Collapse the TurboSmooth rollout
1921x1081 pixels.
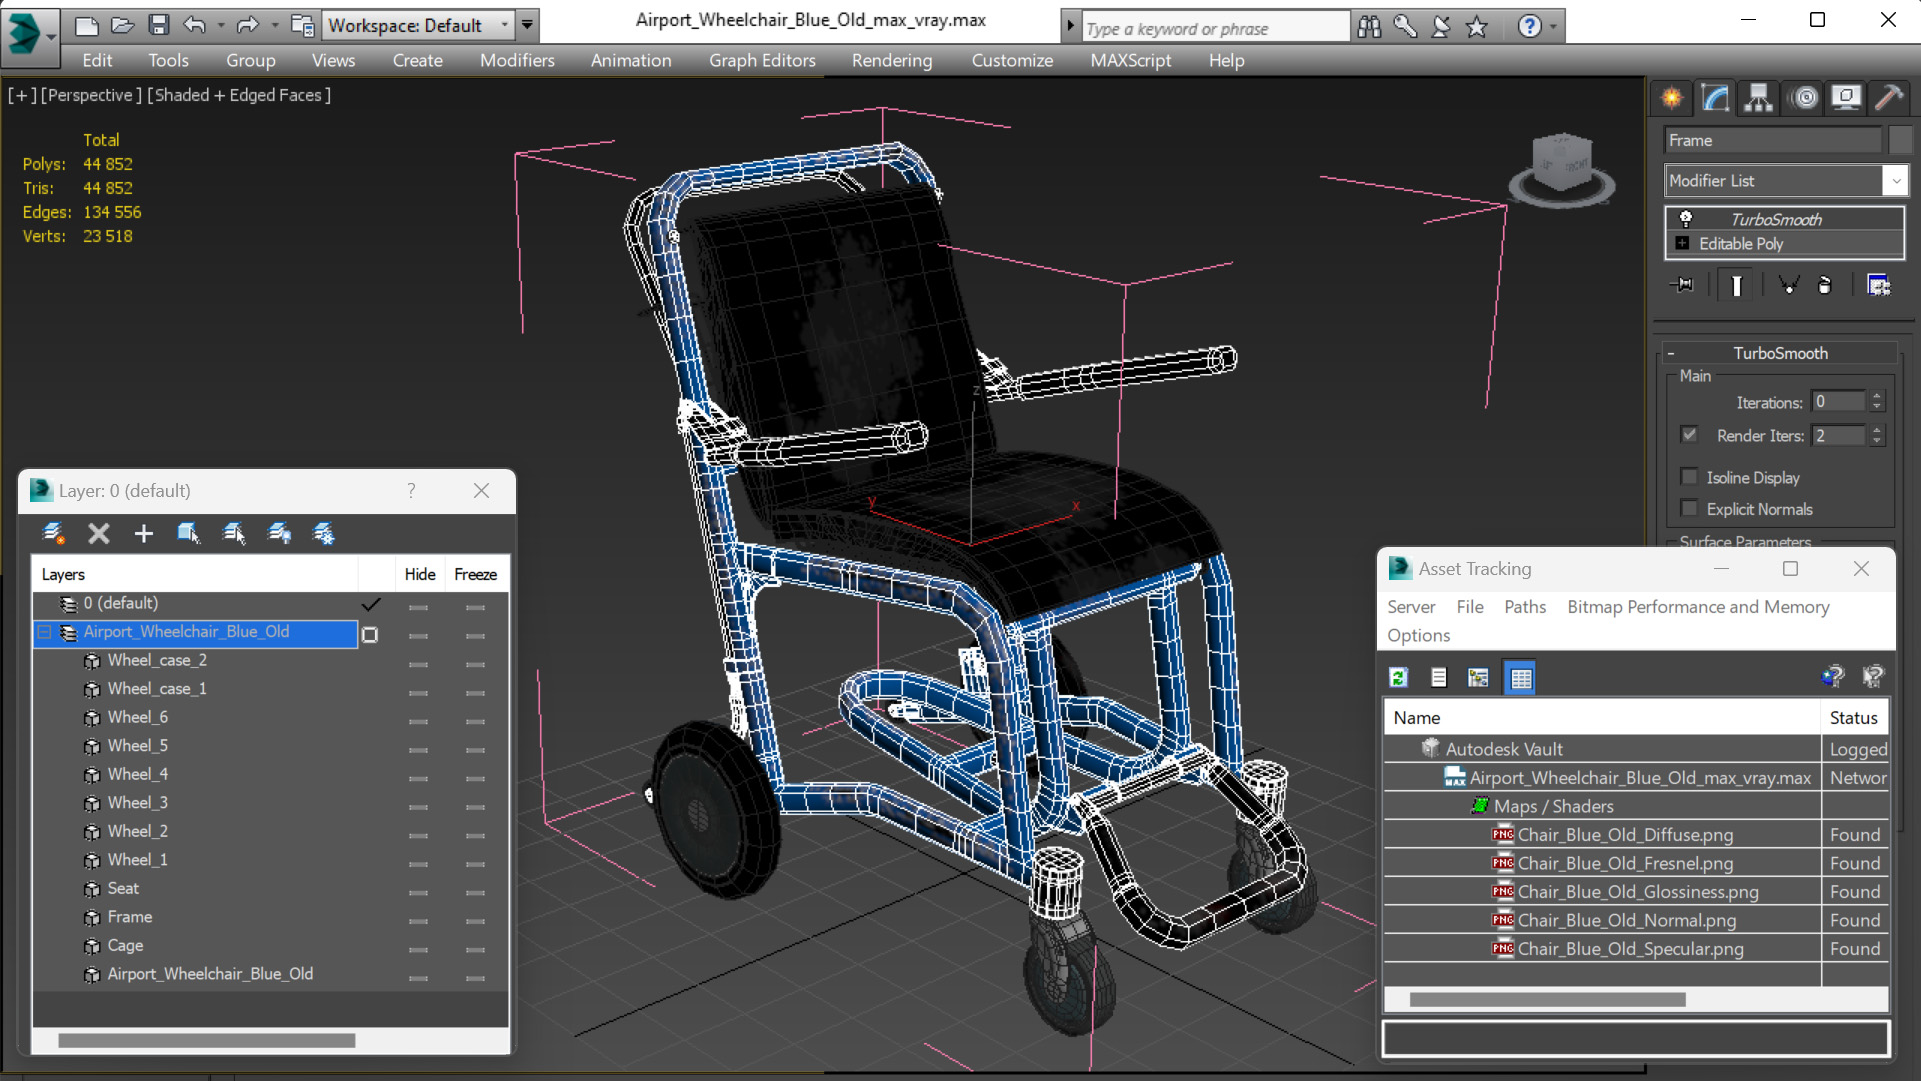tap(1671, 353)
